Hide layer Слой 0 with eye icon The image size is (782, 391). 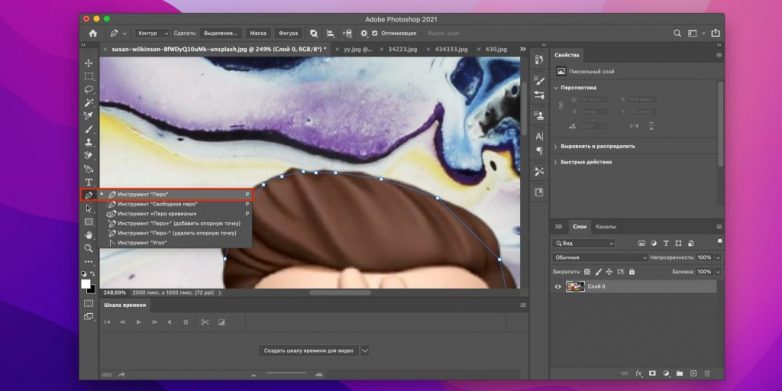pyautogui.click(x=558, y=287)
